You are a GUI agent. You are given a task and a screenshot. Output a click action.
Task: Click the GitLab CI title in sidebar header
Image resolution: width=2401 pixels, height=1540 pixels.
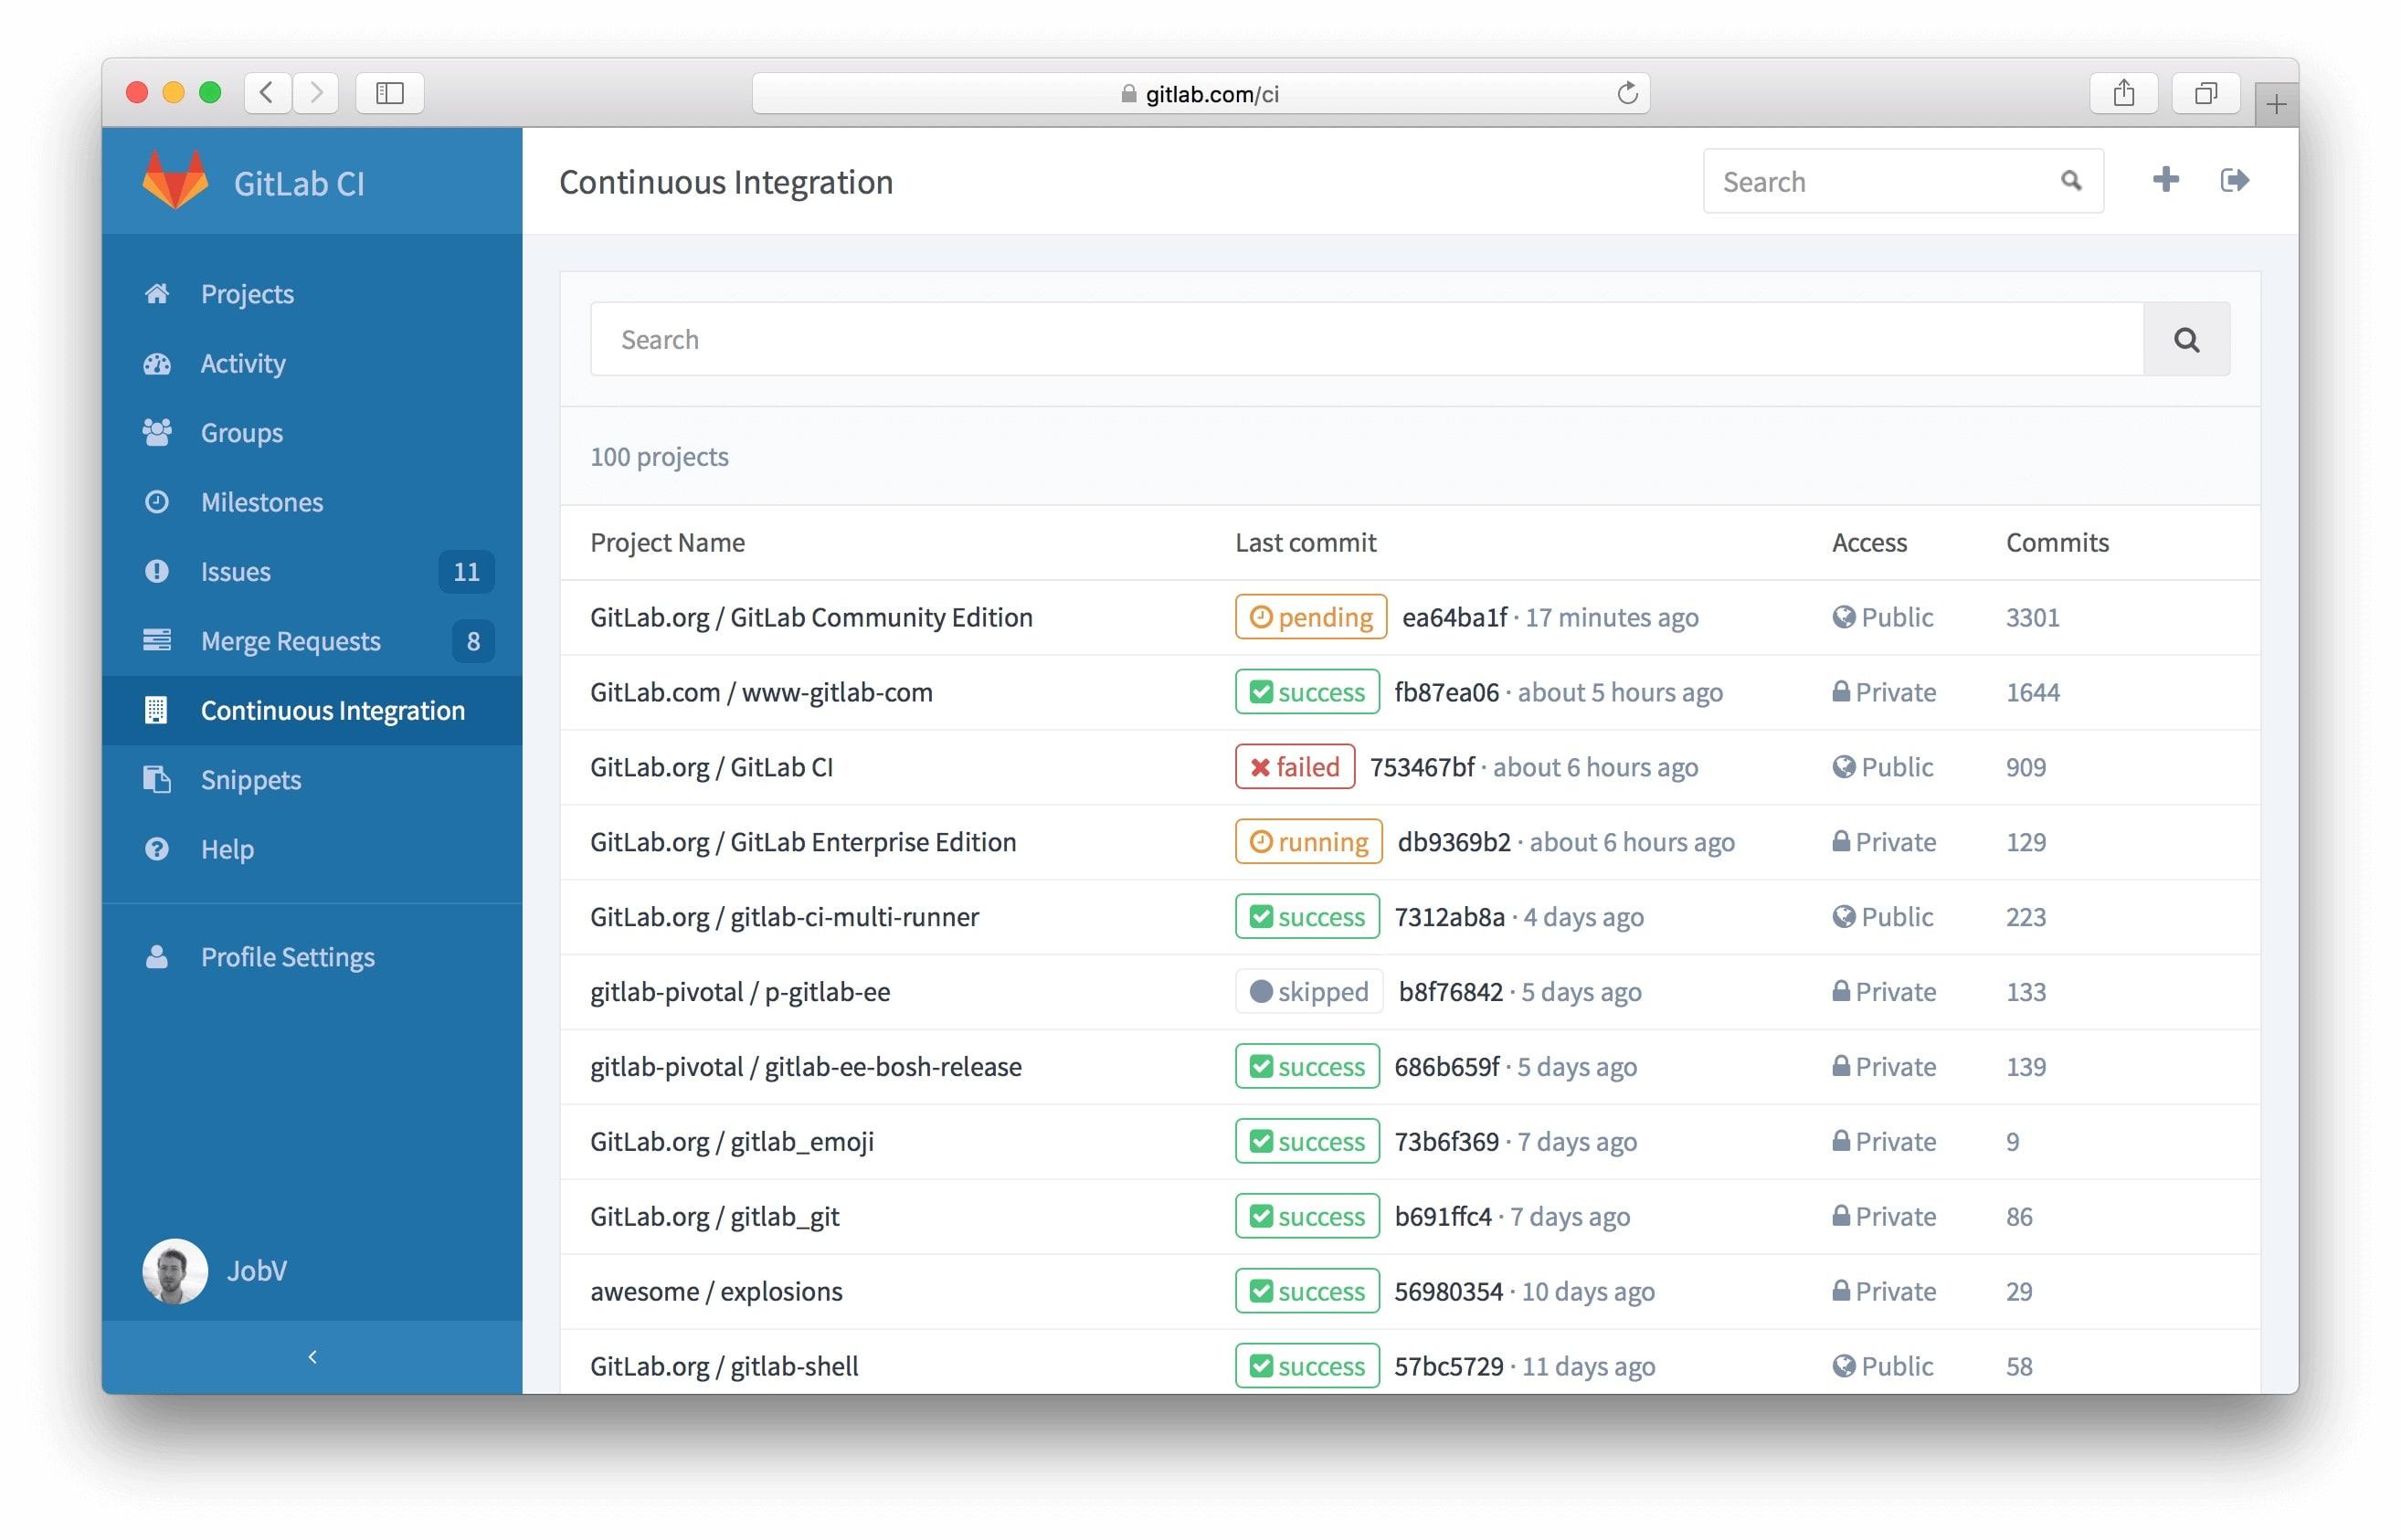coord(299,183)
